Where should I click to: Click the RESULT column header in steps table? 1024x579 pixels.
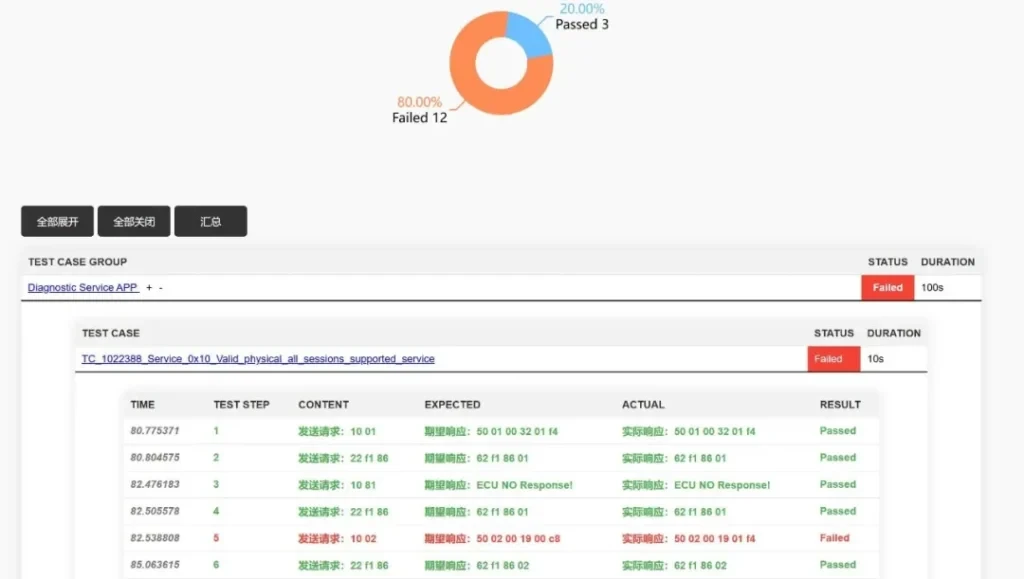pos(840,405)
